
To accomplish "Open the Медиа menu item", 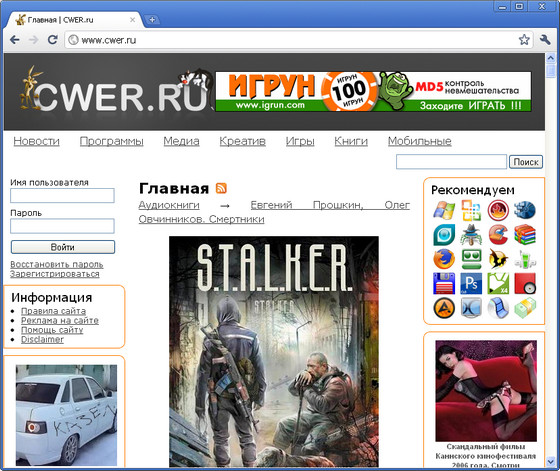I will (x=181, y=141).
